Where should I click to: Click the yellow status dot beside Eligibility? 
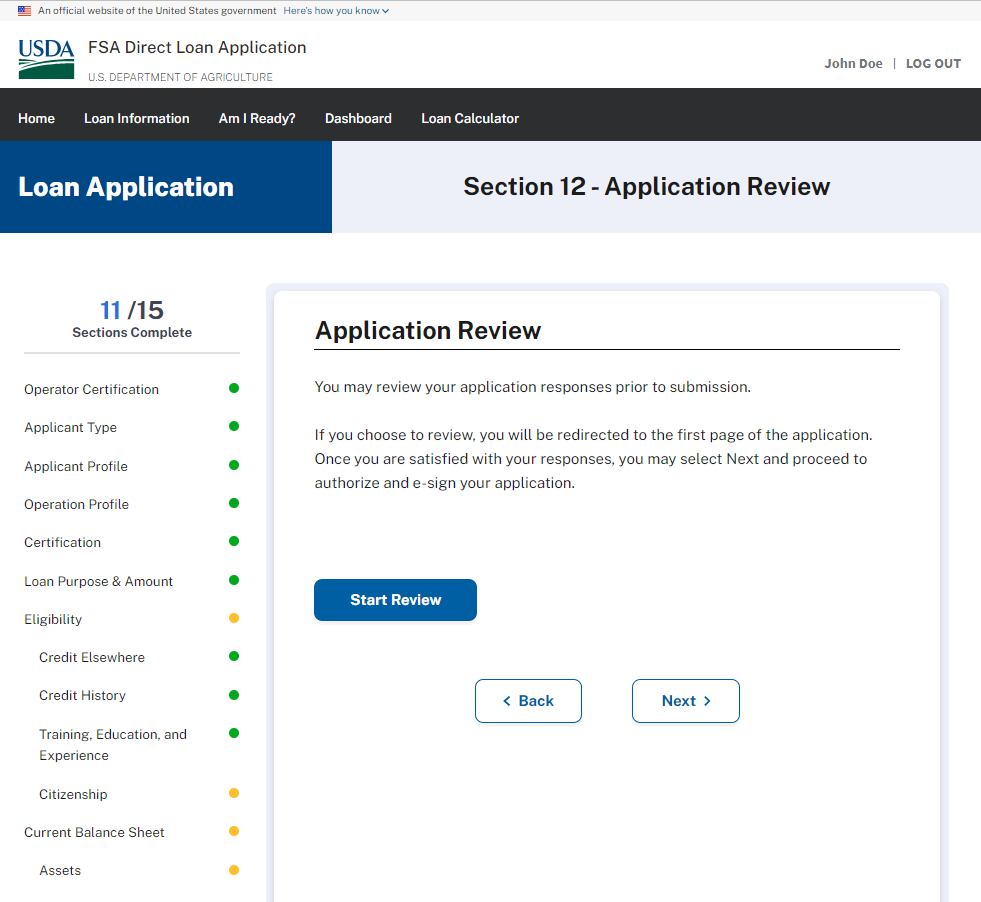[234, 618]
